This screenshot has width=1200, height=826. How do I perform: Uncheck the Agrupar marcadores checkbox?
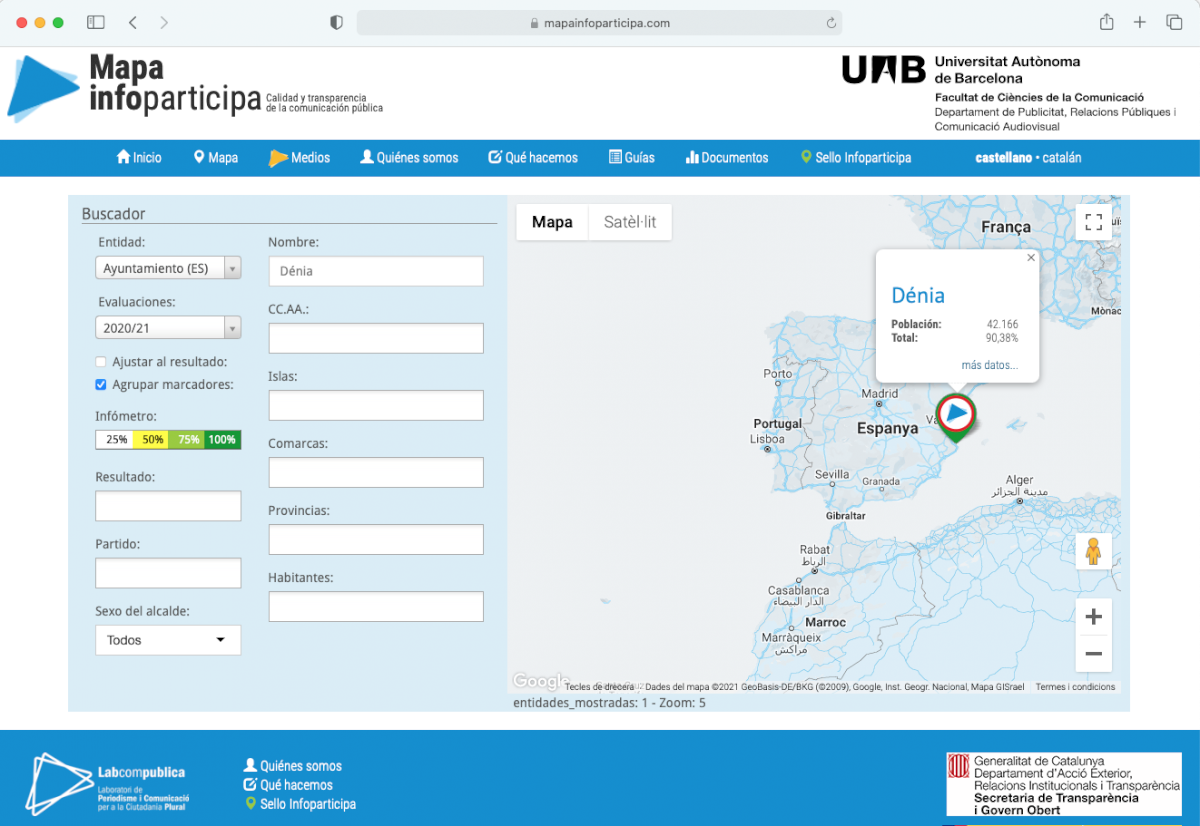101,385
